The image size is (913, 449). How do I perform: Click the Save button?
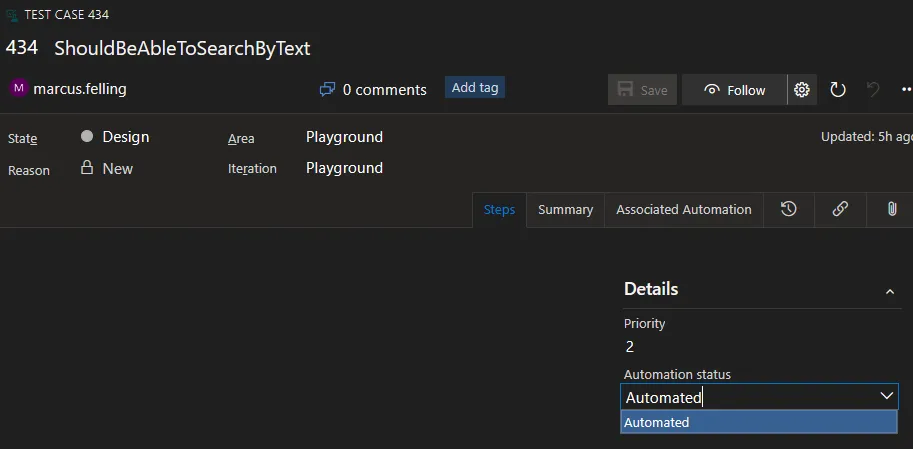[642, 90]
